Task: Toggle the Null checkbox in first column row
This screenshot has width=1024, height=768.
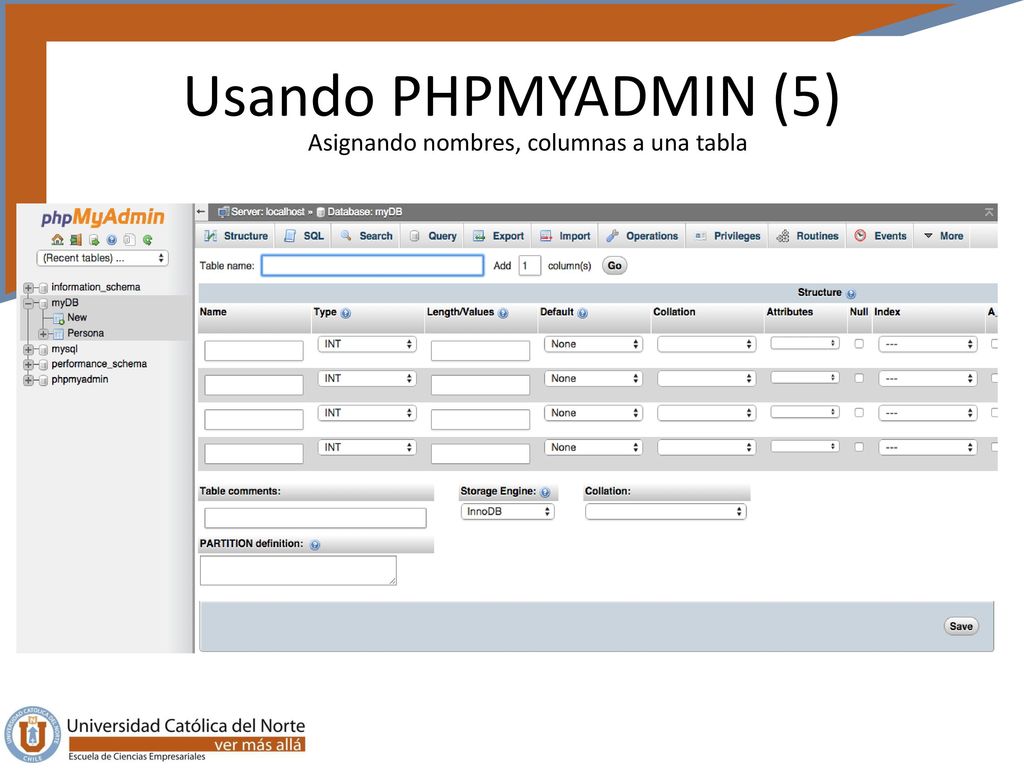Action: click(x=859, y=344)
